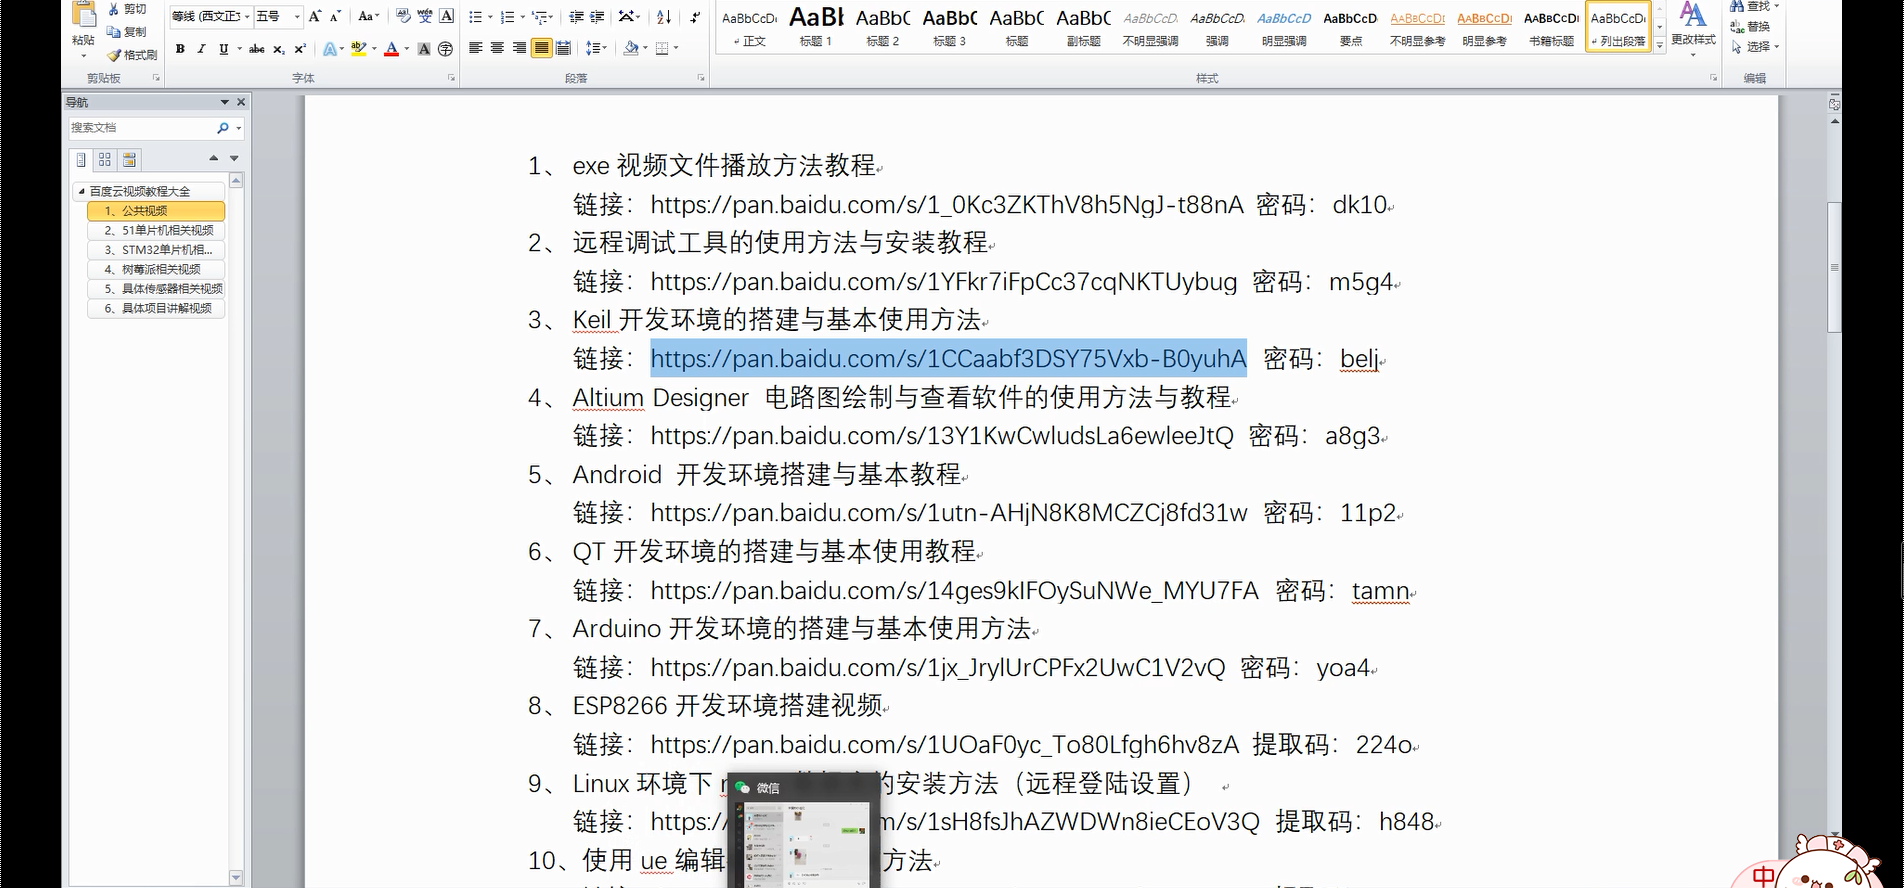Screen dimensions: 1904x888
Task: Switch to search results tab in navigation
Action: tap(129, 159)
